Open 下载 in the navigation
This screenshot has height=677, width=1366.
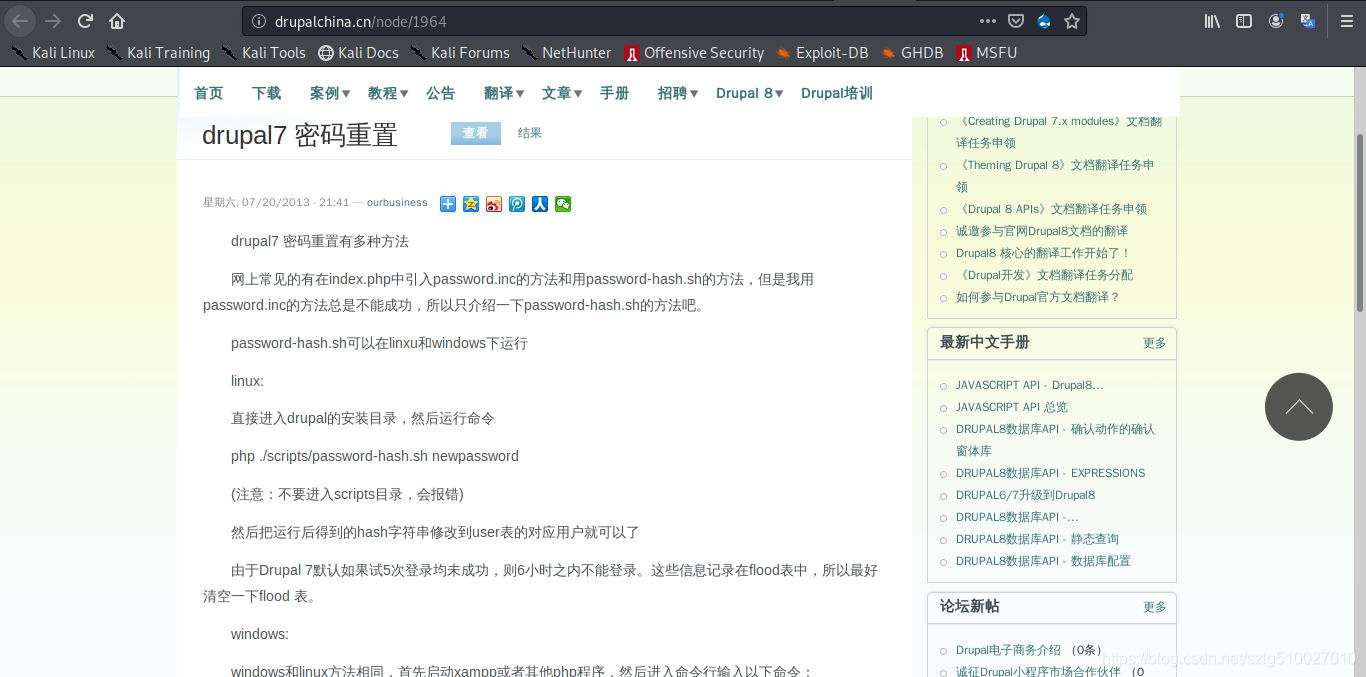point(266,93)
